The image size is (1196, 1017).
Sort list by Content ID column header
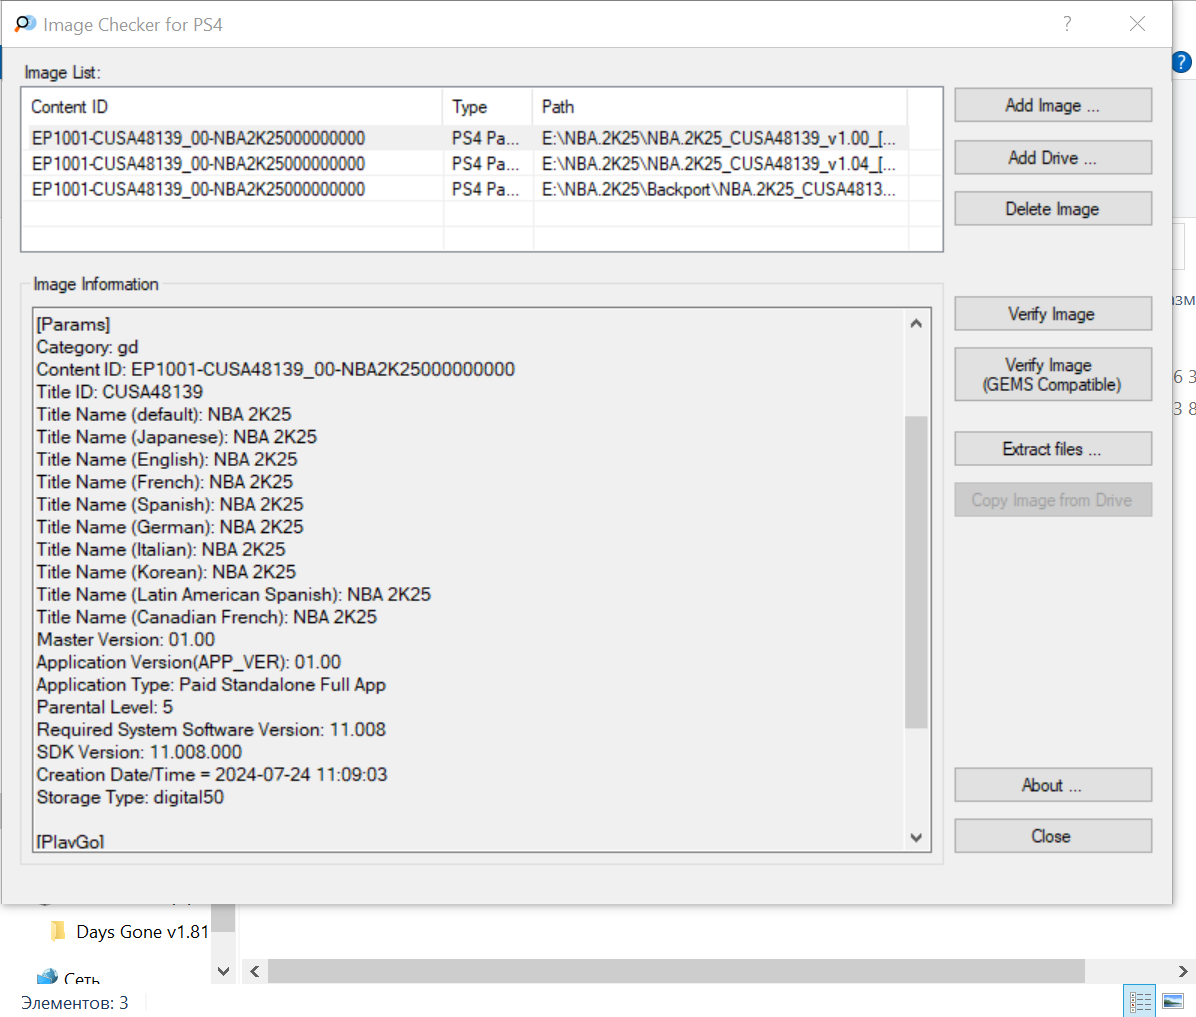pos(233,107)
